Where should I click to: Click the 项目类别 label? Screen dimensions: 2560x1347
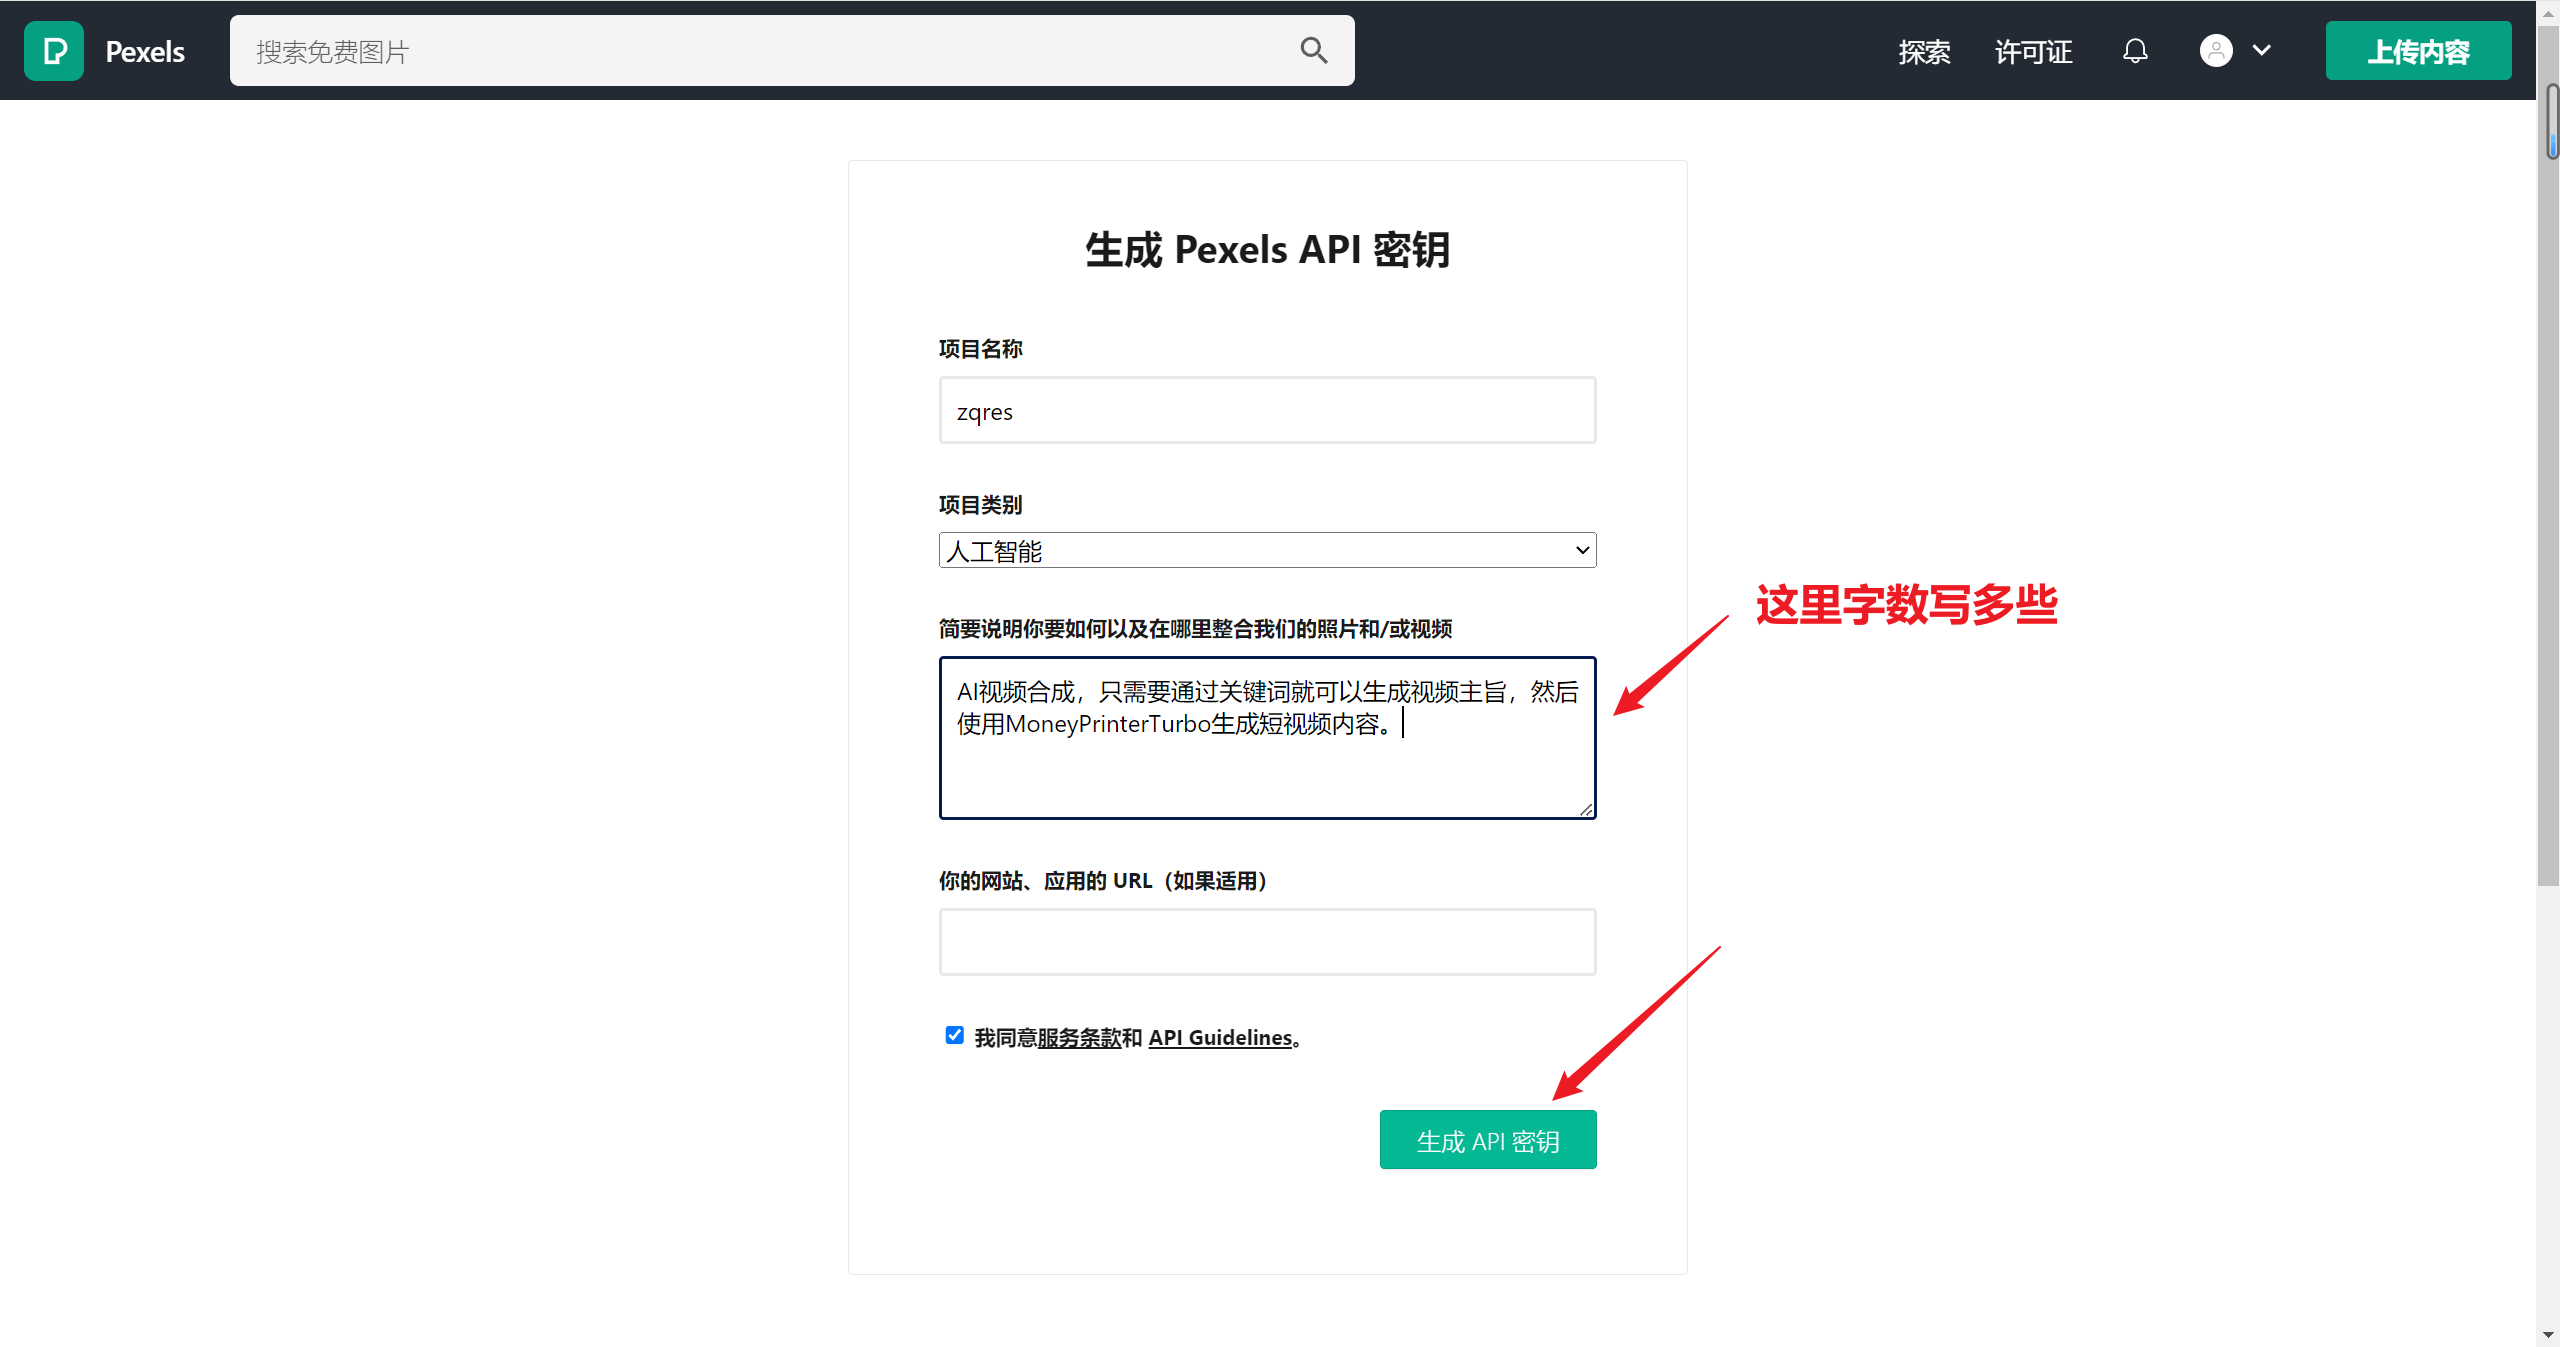[x=980, y=505]
